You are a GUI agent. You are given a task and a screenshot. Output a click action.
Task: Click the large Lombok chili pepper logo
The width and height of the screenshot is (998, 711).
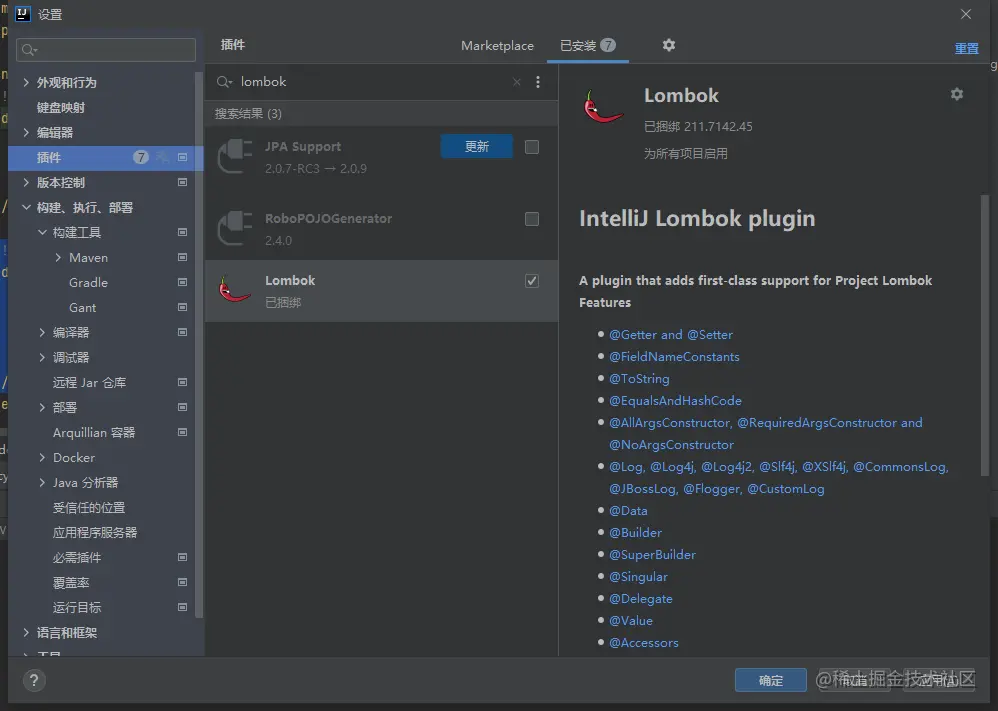pos(602,106)
